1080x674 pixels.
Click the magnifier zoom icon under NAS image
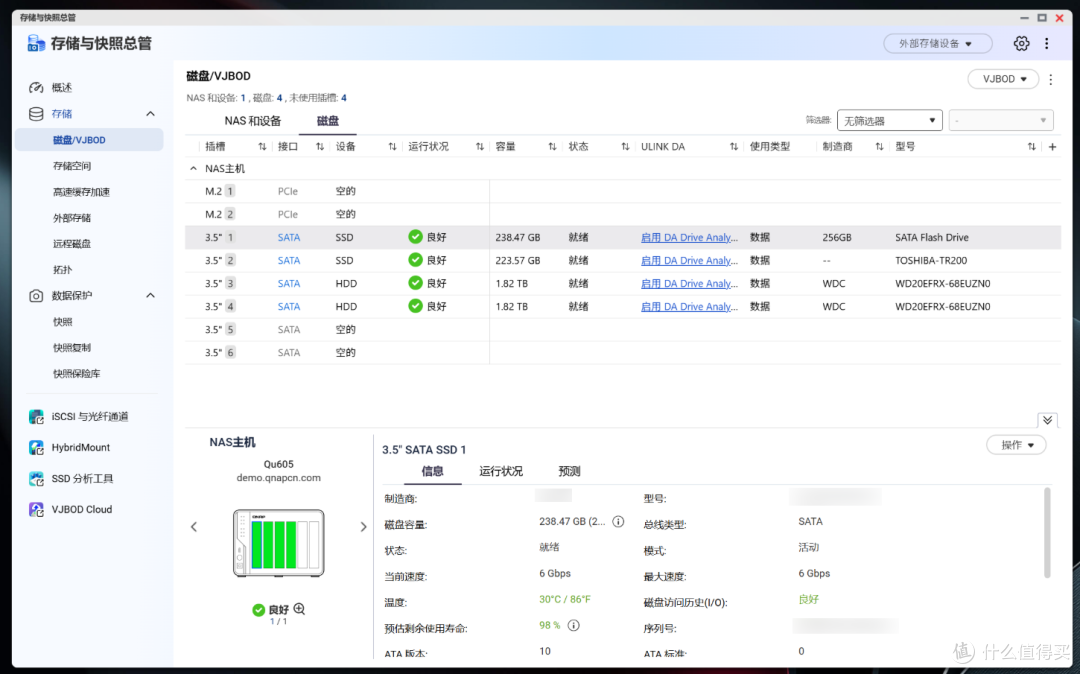coord(299,609)
